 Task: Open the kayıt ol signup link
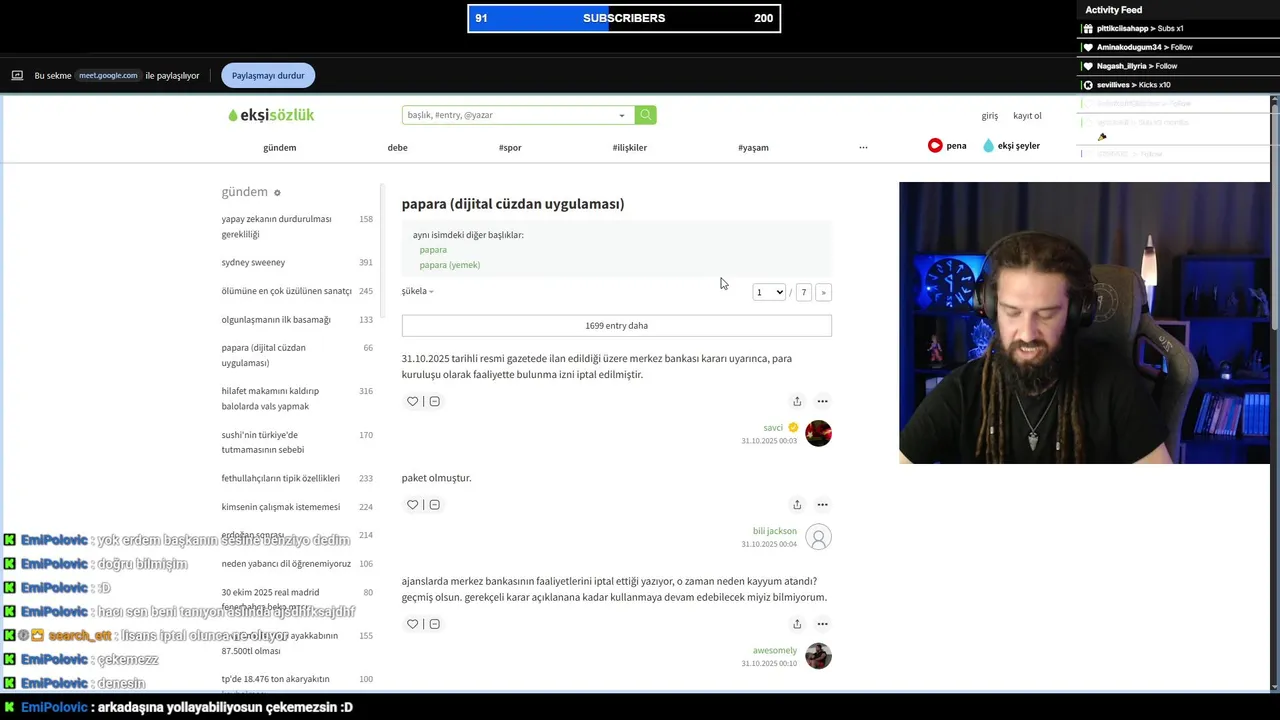click(x=1027, y=116)
